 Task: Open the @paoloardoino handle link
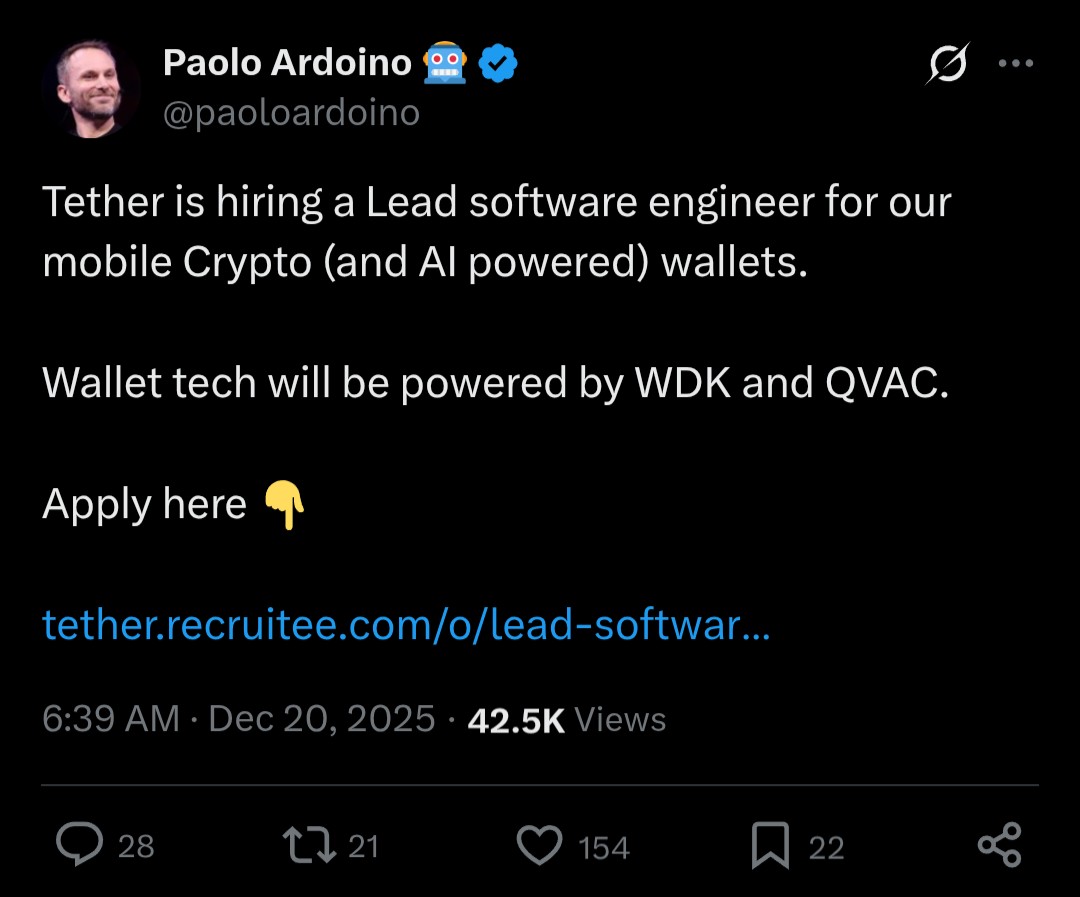[x=291, y=113]
